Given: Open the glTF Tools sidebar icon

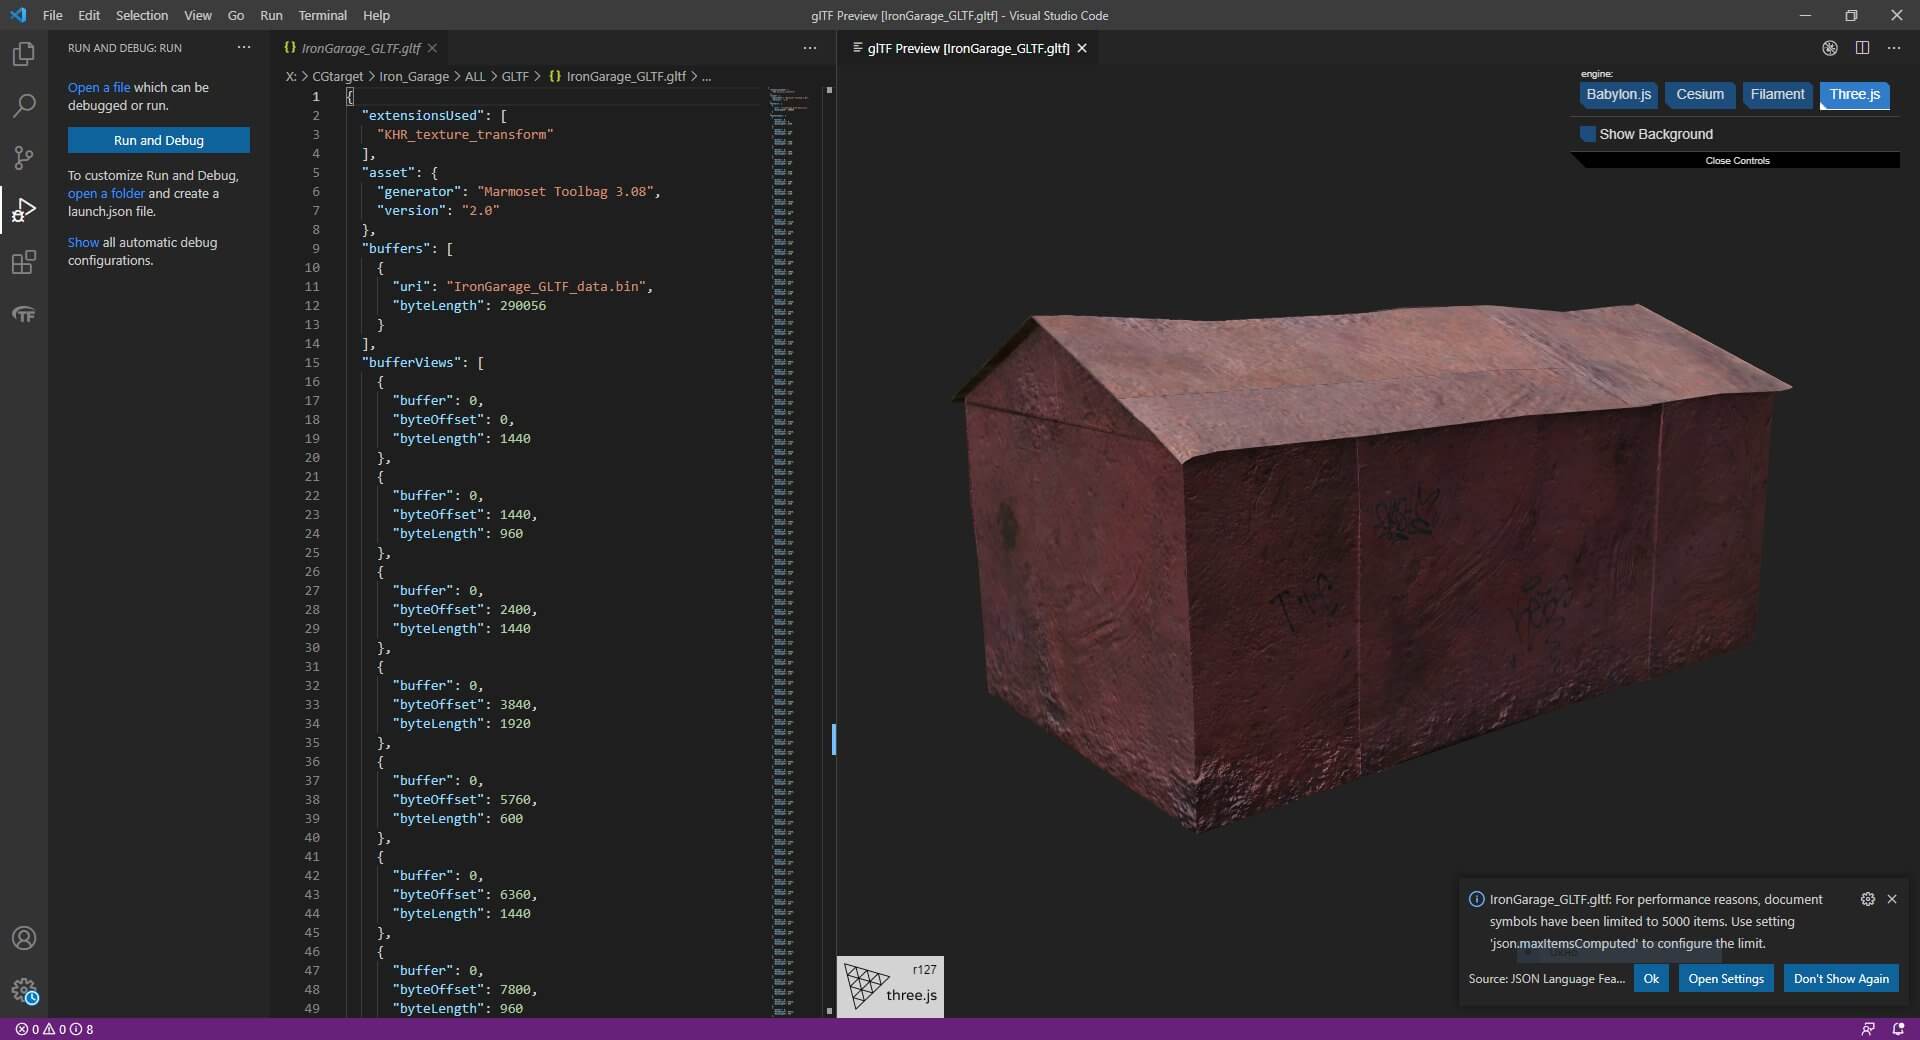Looking at the screenshot, I should 23,315.
